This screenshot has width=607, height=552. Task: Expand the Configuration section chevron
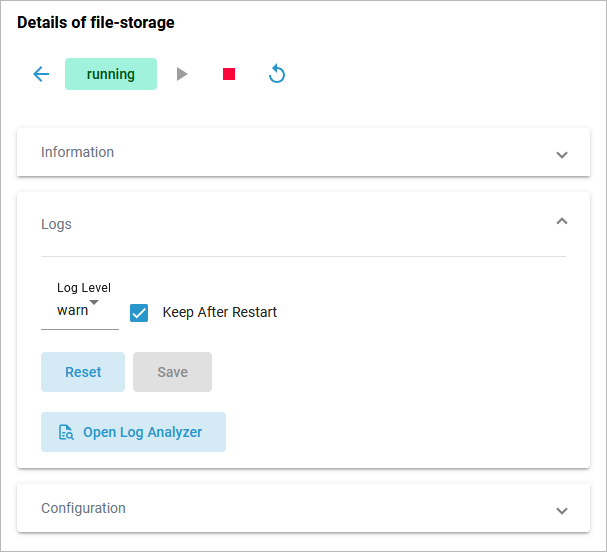pyautogui.click(x=562, y=510)
